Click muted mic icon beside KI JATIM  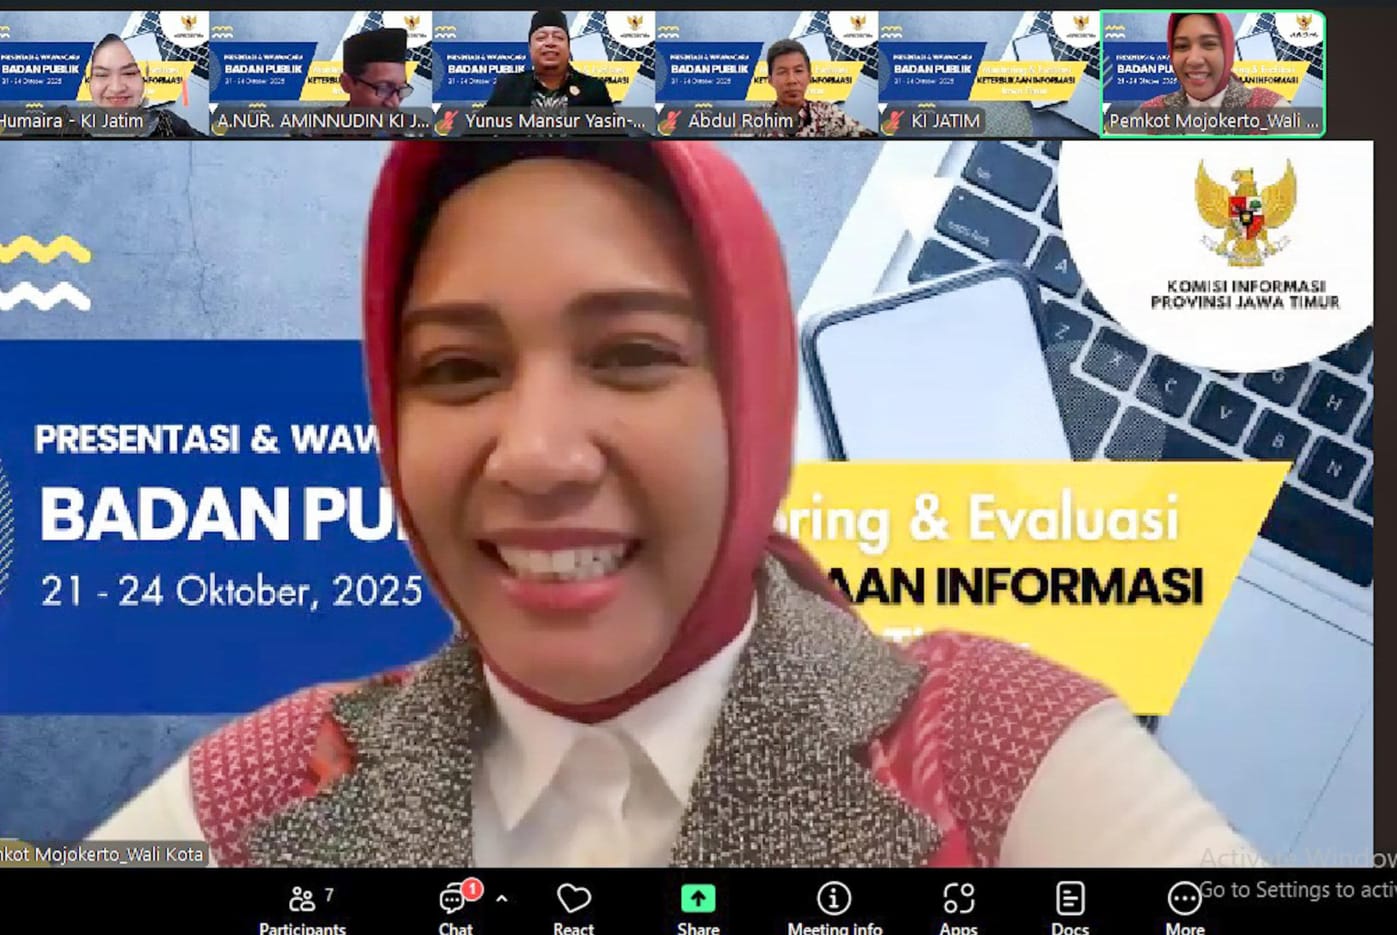point(893,122)
